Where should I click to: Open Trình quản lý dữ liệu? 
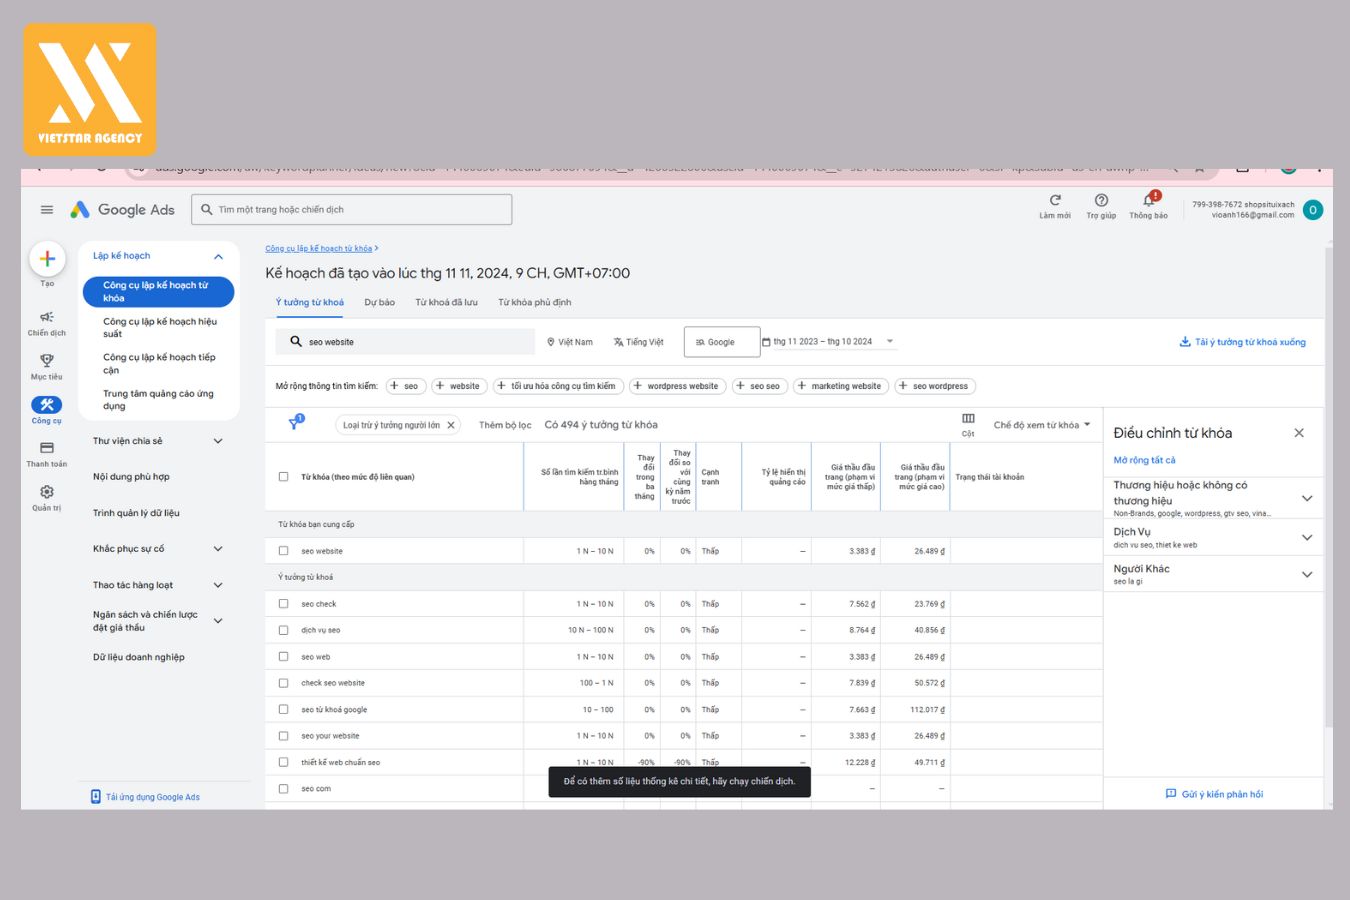pos(136,513)
